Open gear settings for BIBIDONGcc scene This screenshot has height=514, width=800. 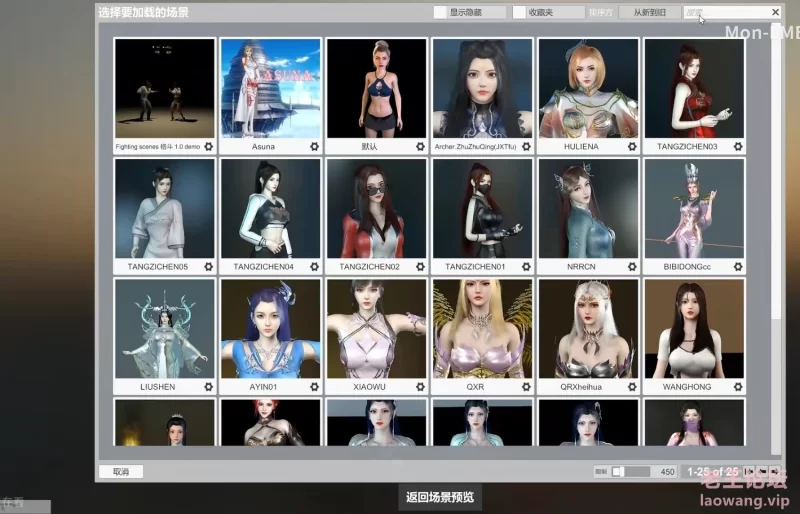click(738, 266)
